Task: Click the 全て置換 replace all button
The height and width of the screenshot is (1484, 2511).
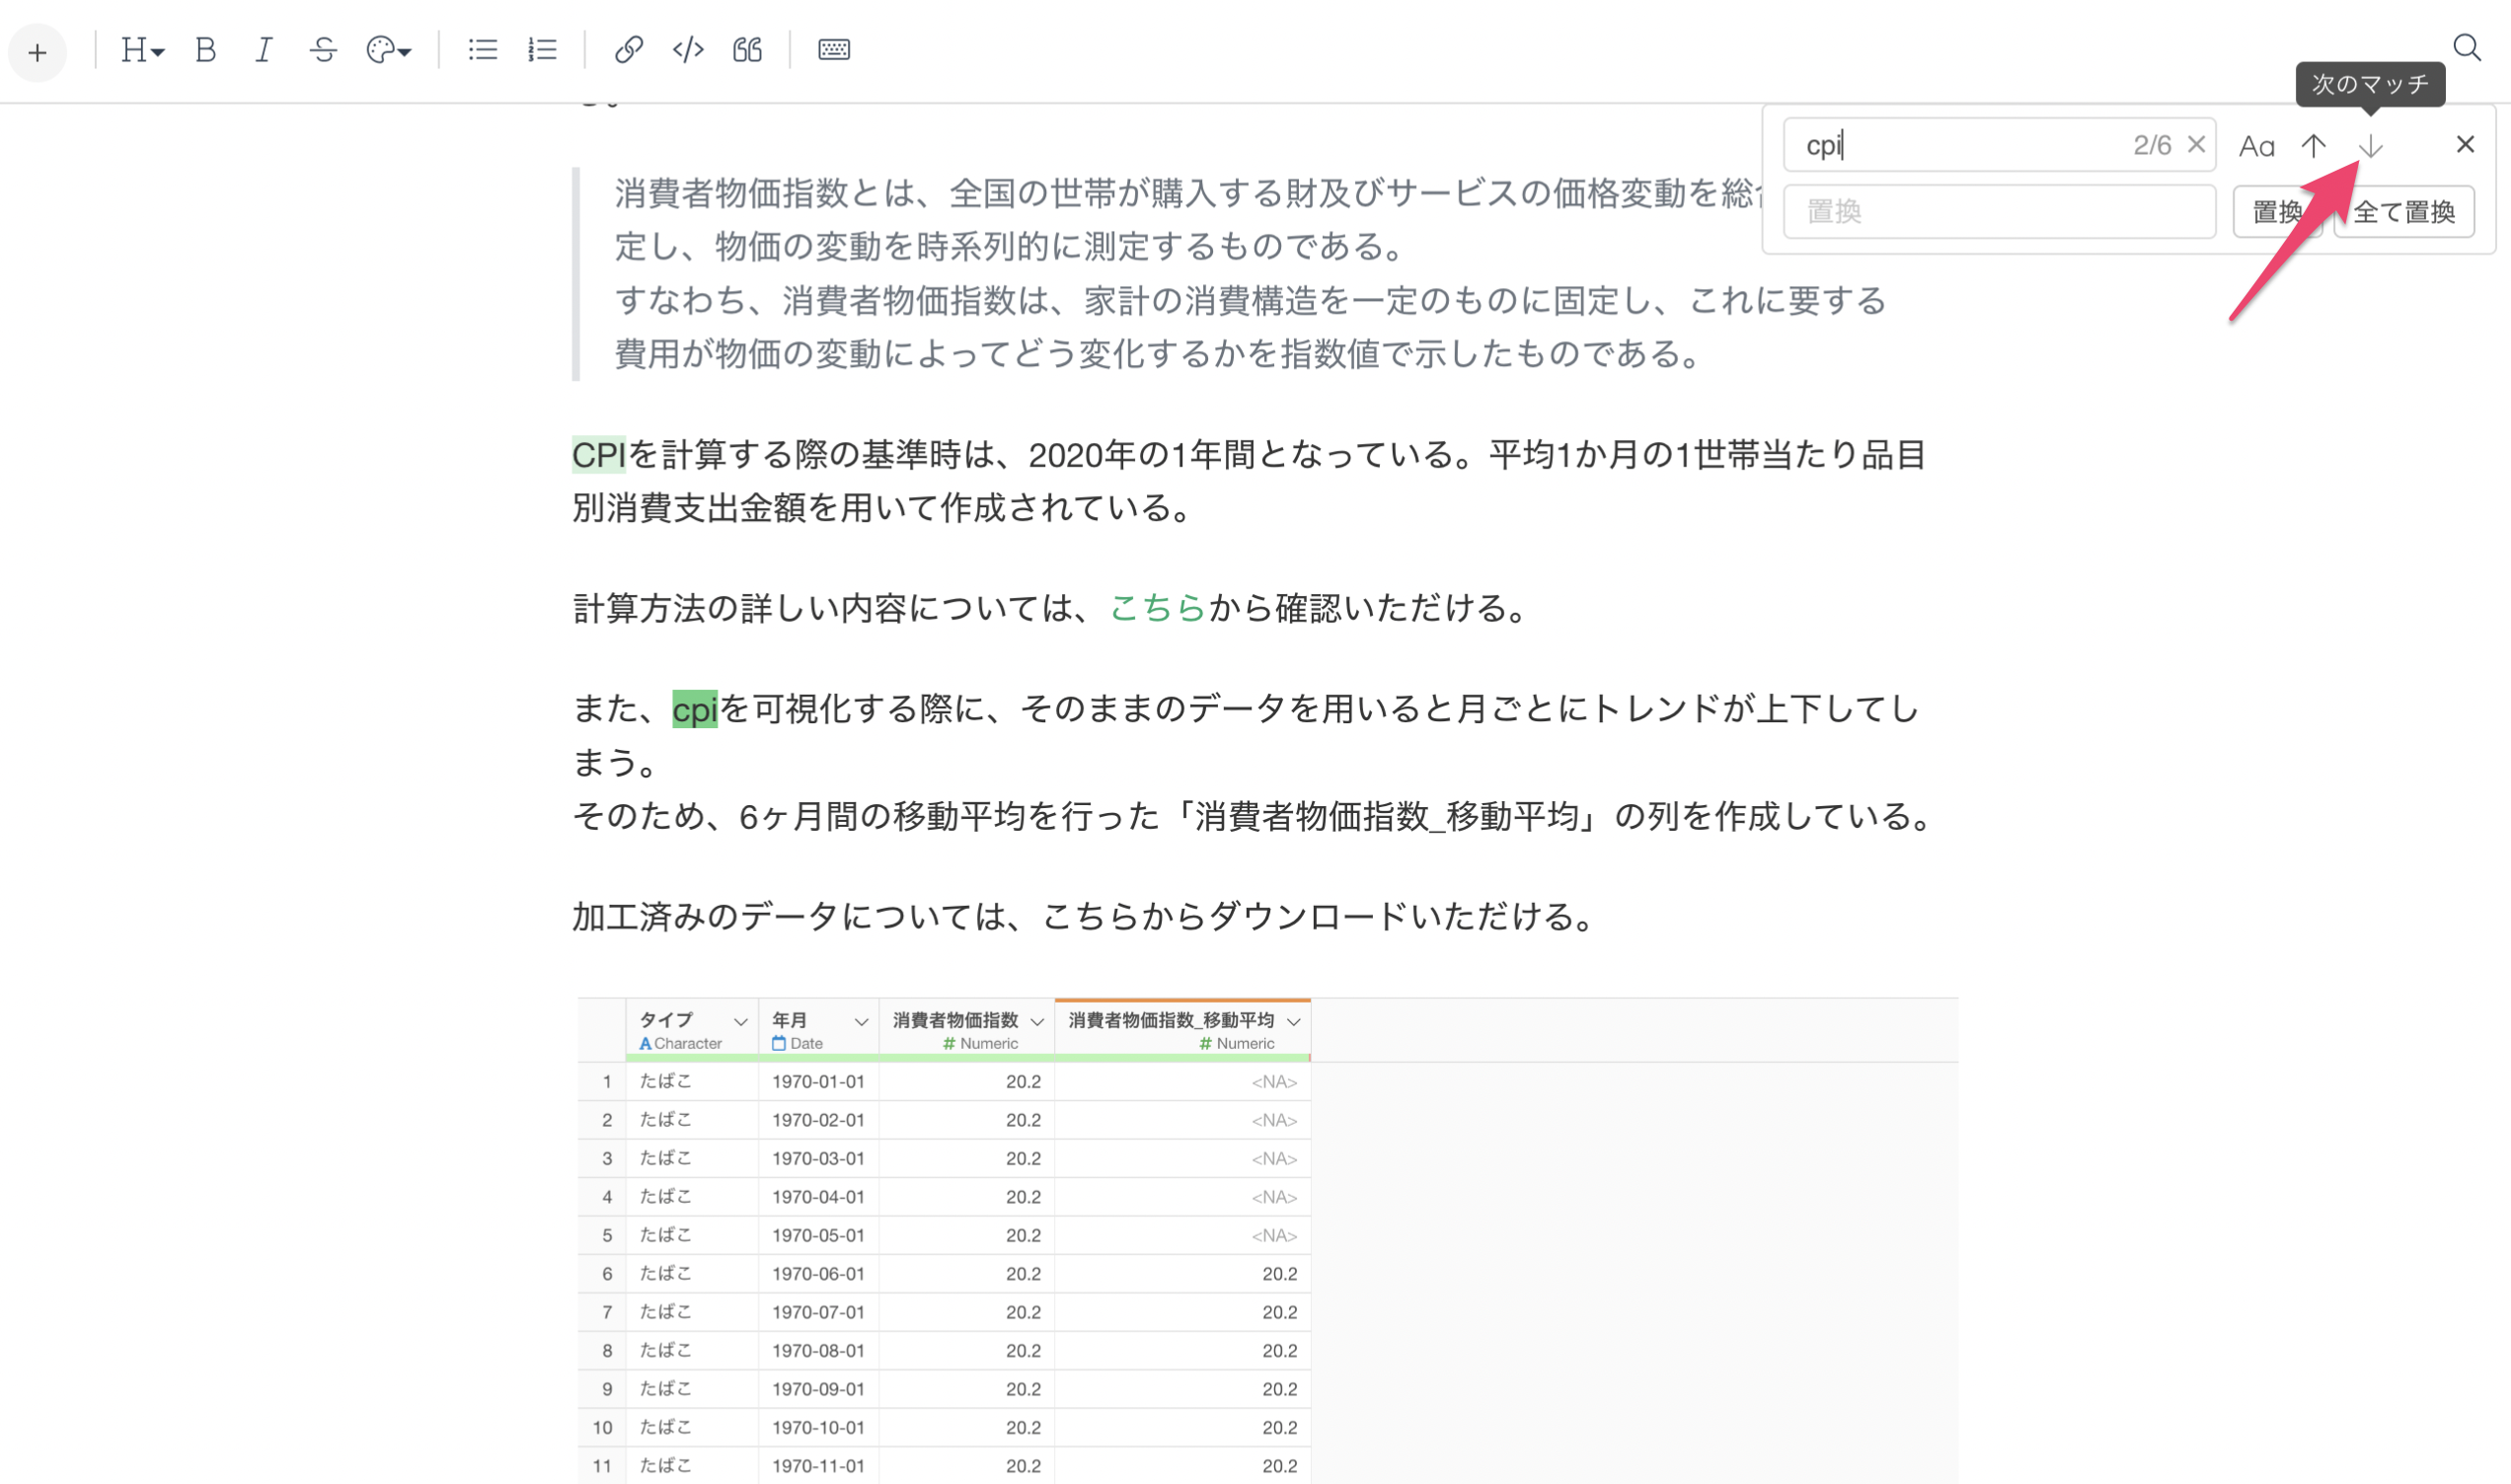Action: coord(2405,212)
